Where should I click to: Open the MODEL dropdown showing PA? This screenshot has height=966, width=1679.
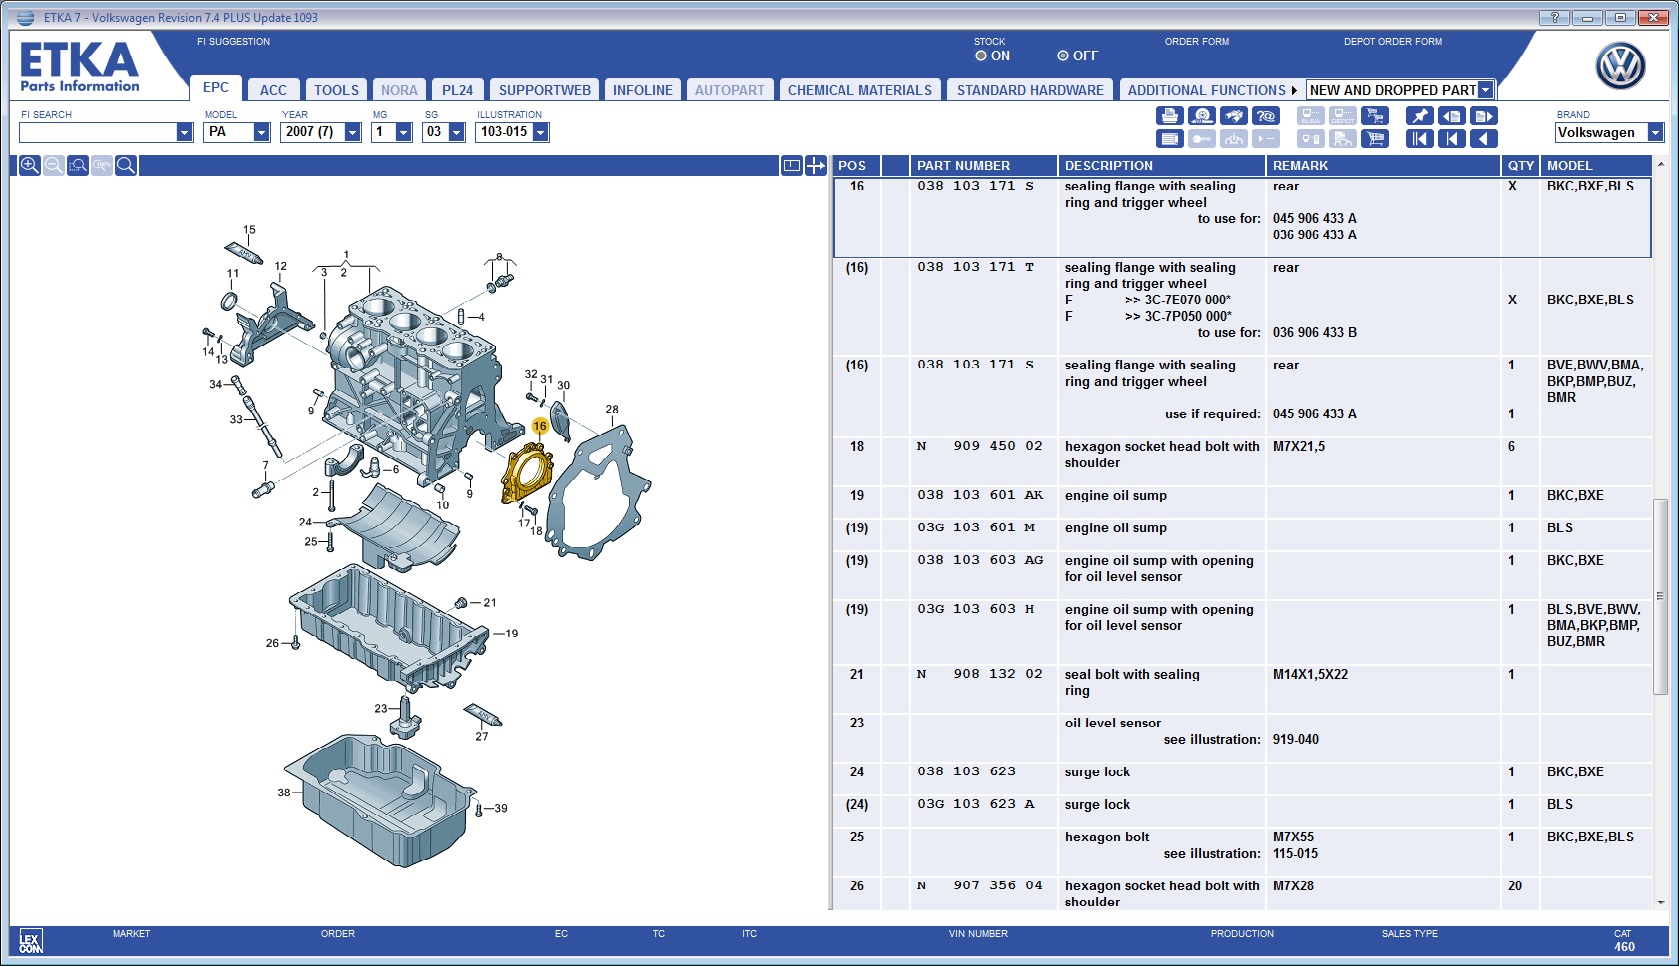pos(262,132)
